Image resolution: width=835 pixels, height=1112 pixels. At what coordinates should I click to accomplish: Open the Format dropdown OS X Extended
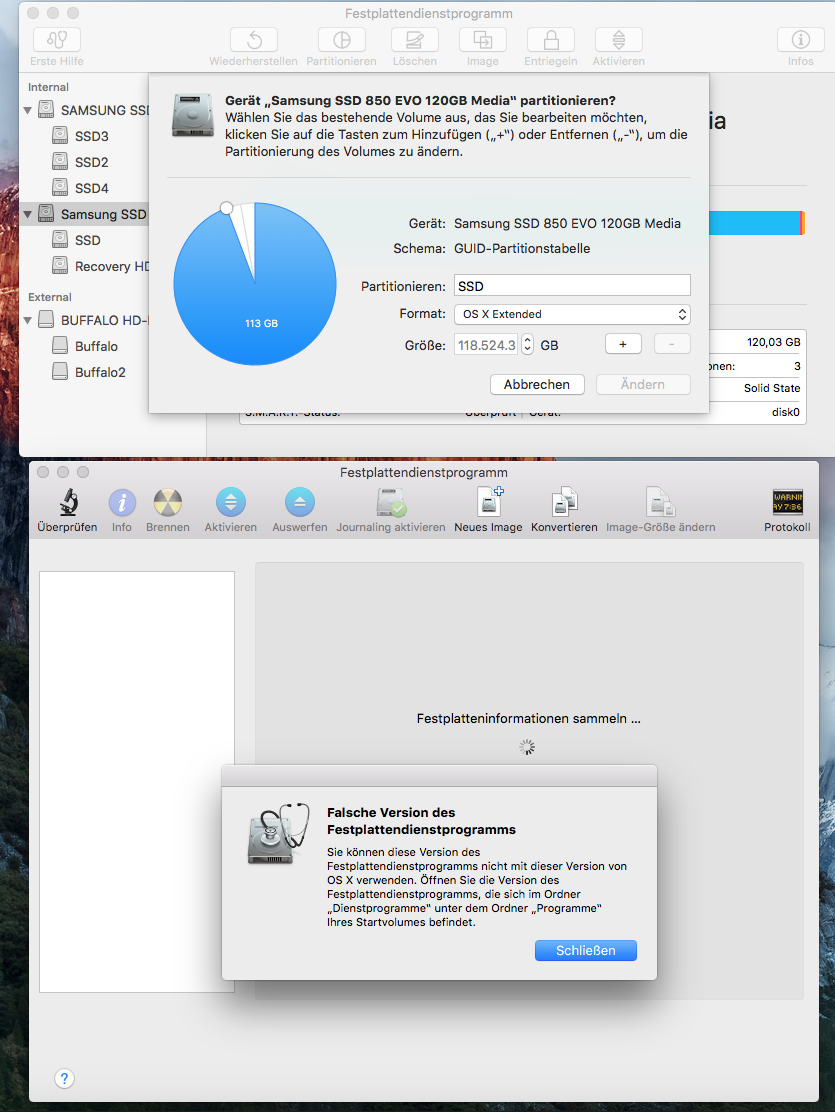[x=572, y=314]
